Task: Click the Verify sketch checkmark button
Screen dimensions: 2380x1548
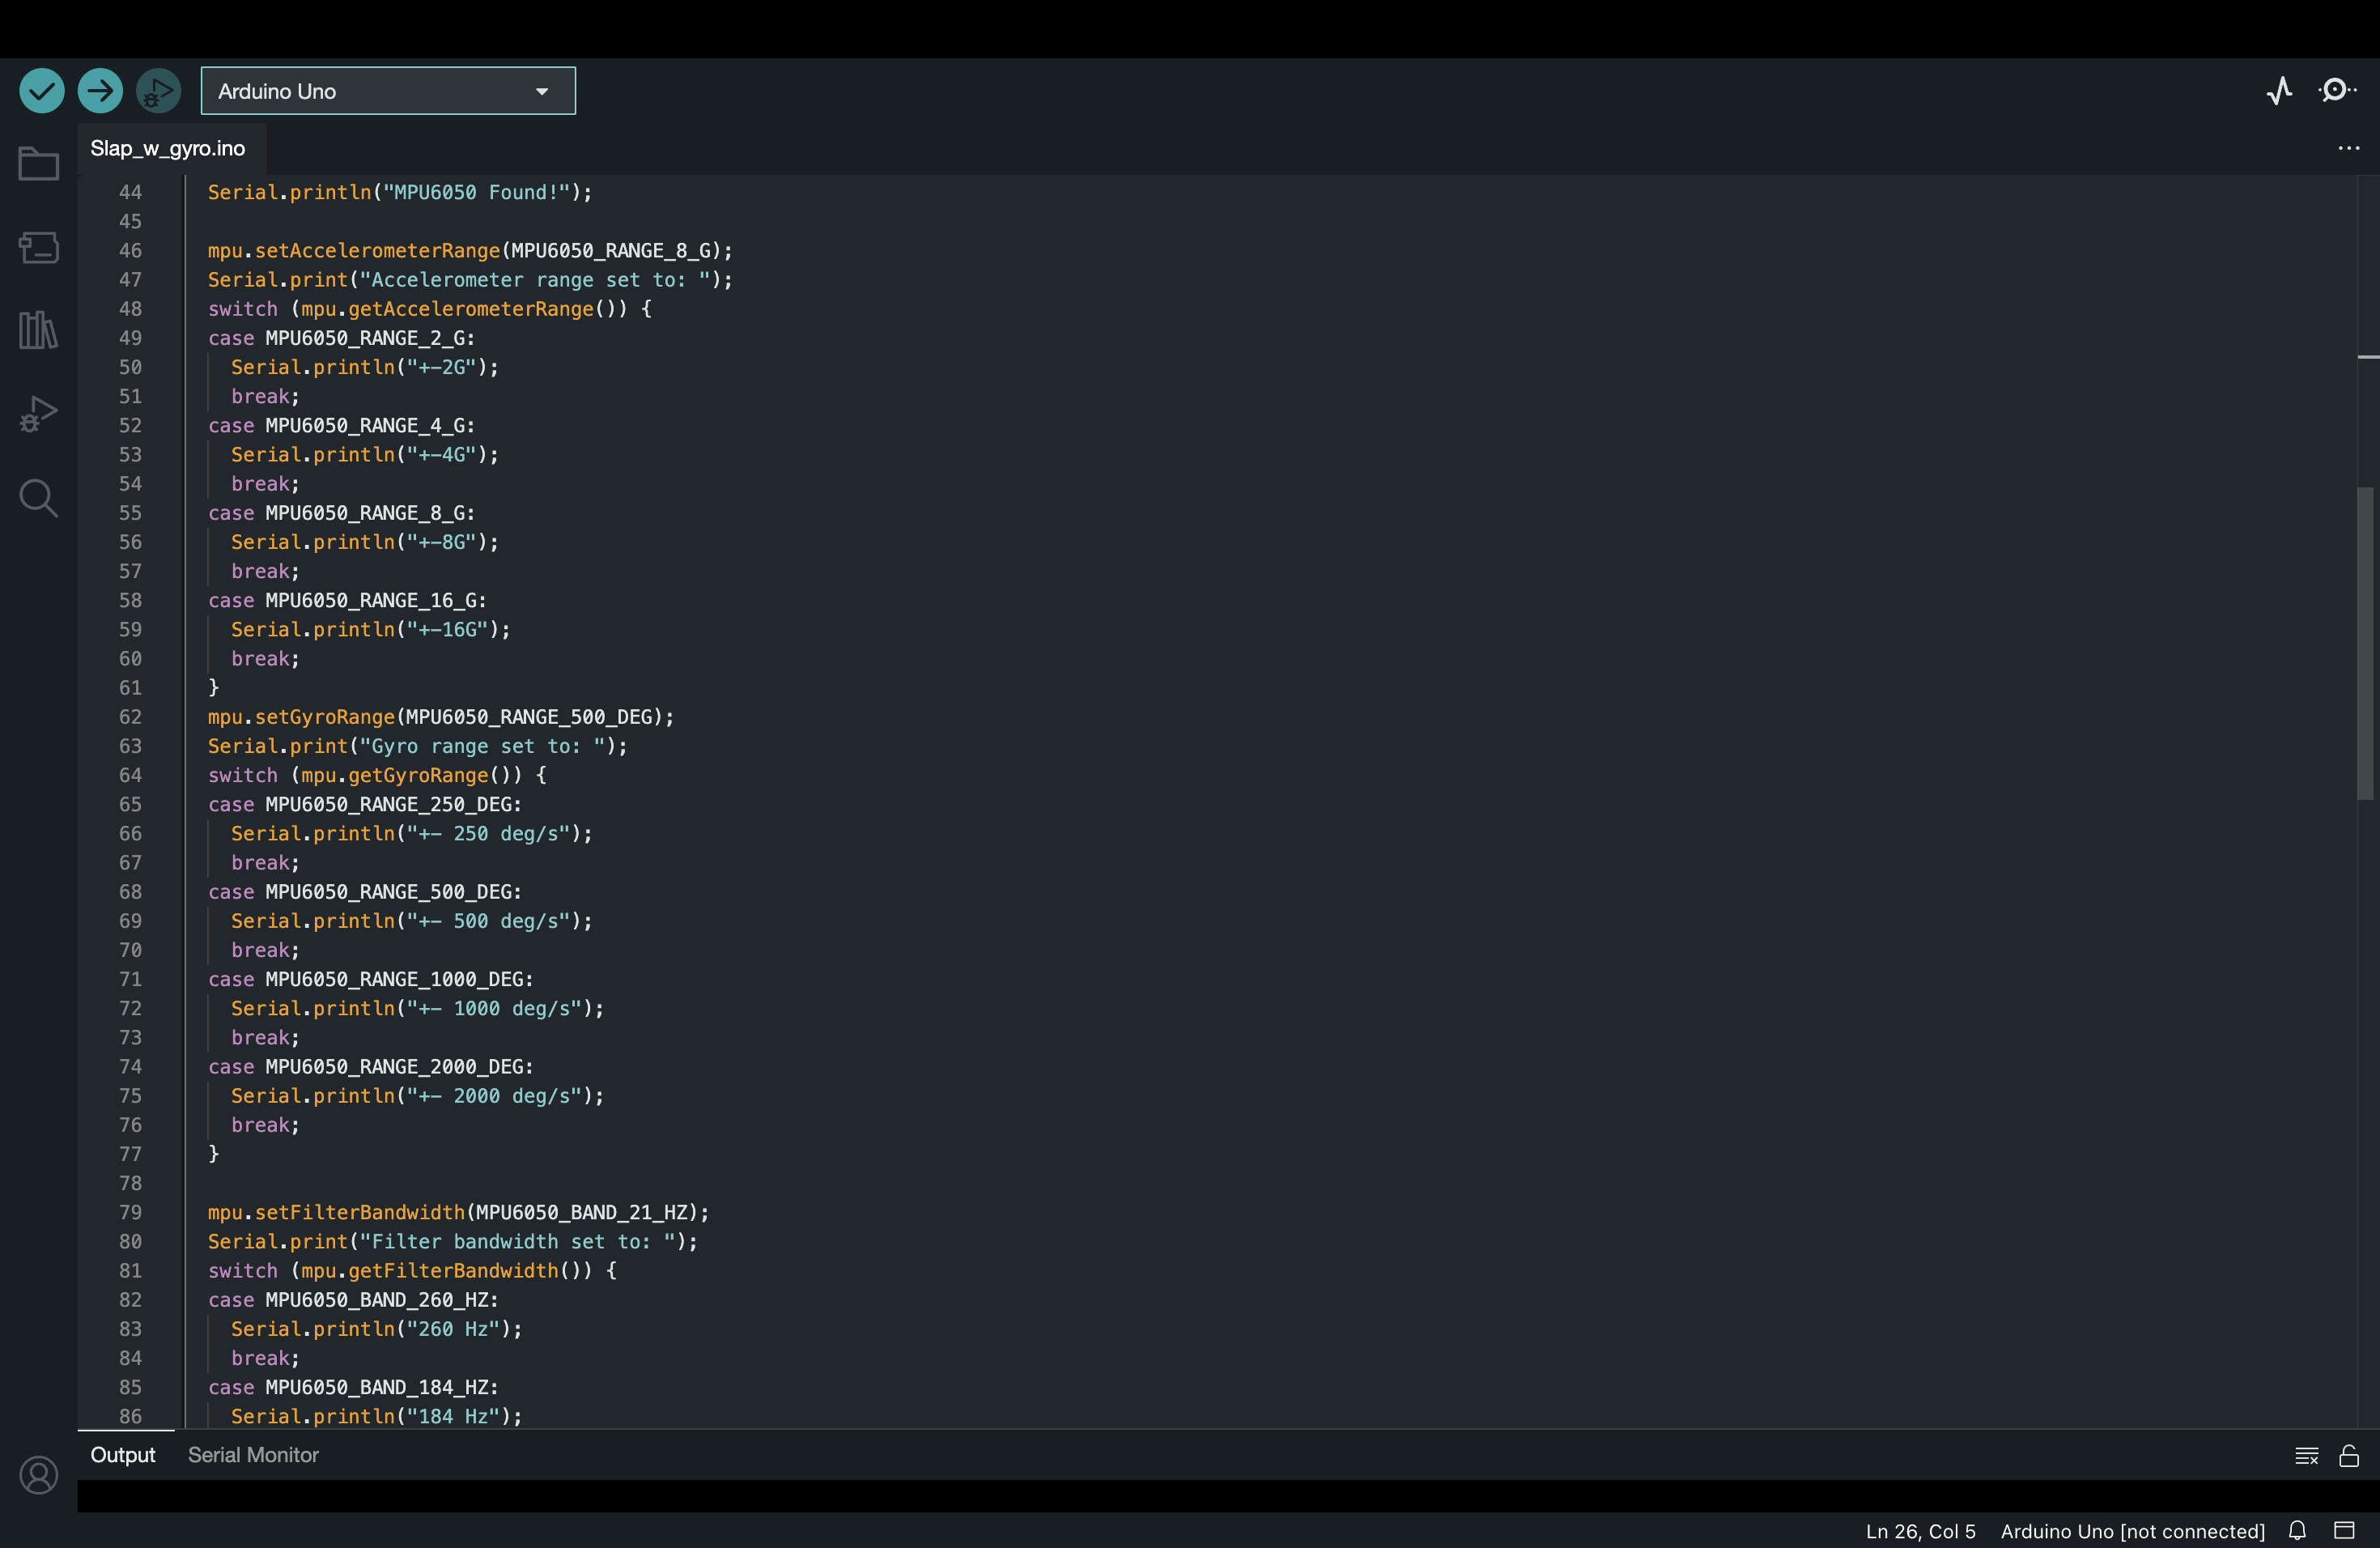Action: [x=42, y=91]
